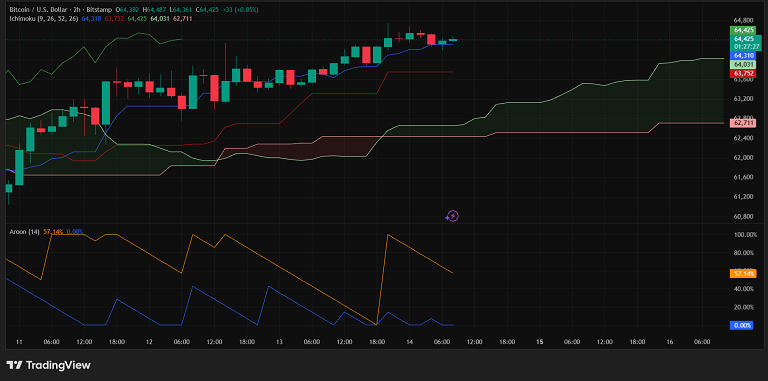Click date label 14 on time axis
768x381 pixels.
coord(409,342)
